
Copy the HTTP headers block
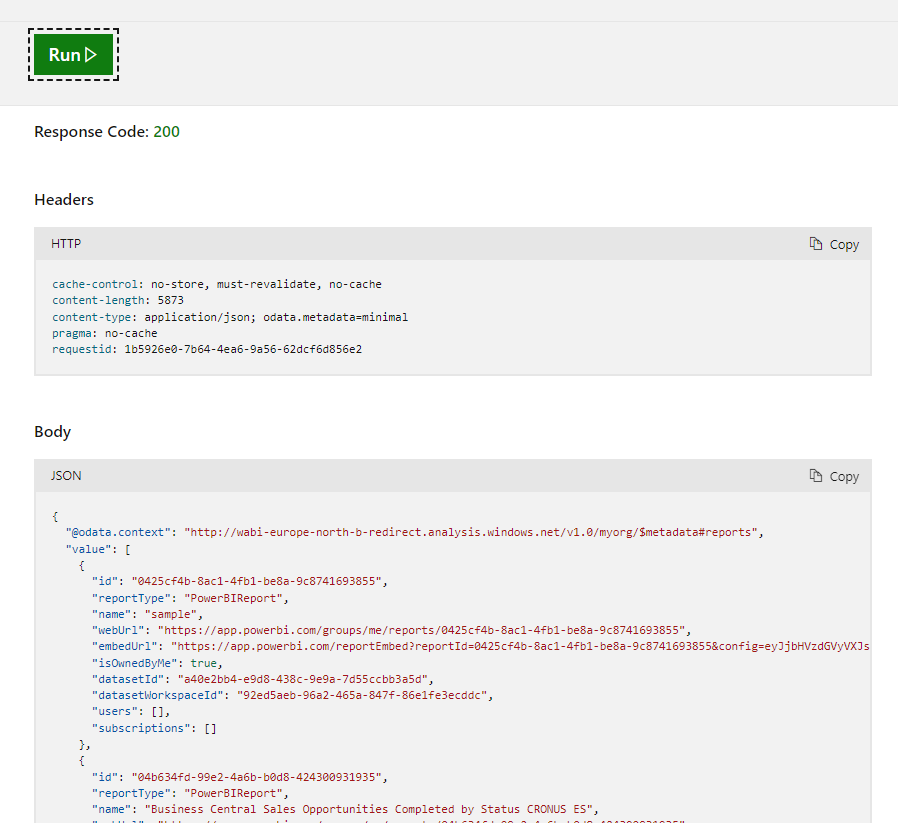pos(834,245)
